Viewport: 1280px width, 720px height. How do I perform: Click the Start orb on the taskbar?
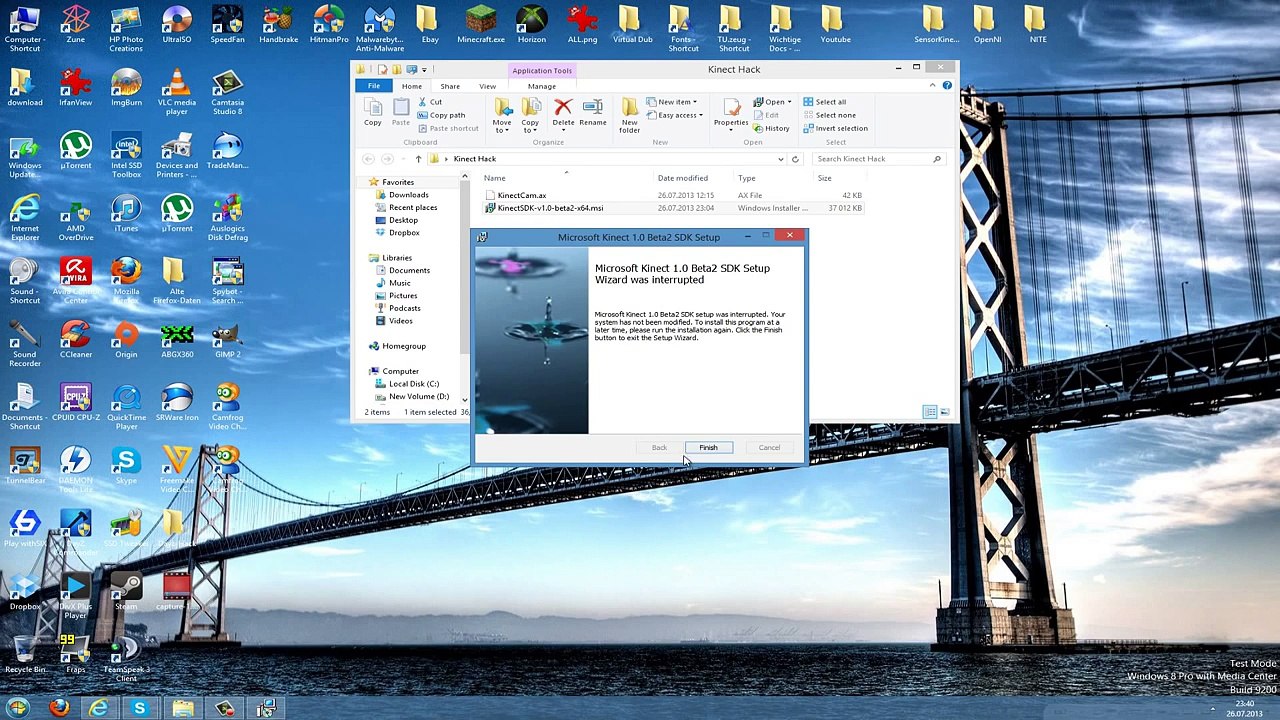click(18, 708)
